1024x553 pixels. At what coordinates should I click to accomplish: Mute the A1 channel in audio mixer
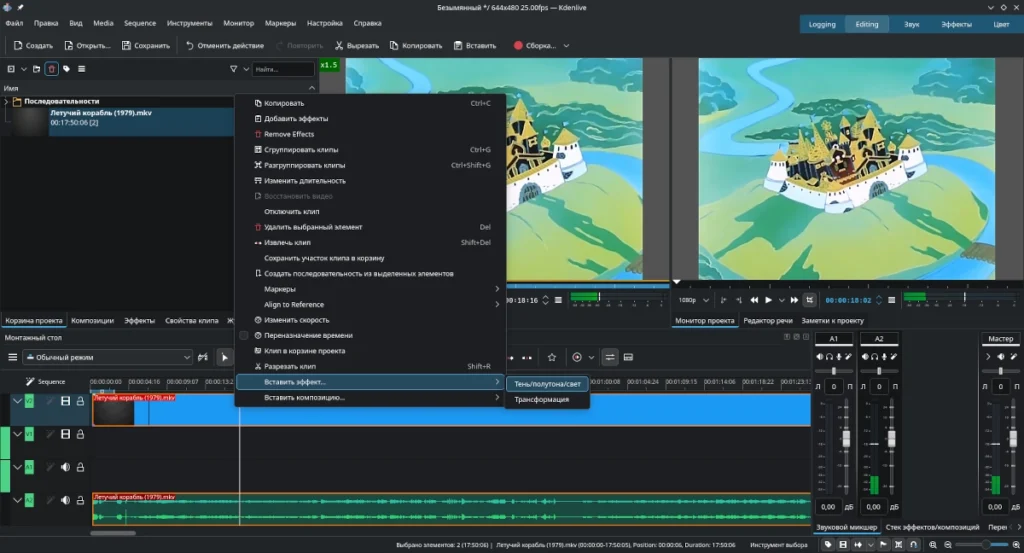point(820,356)
